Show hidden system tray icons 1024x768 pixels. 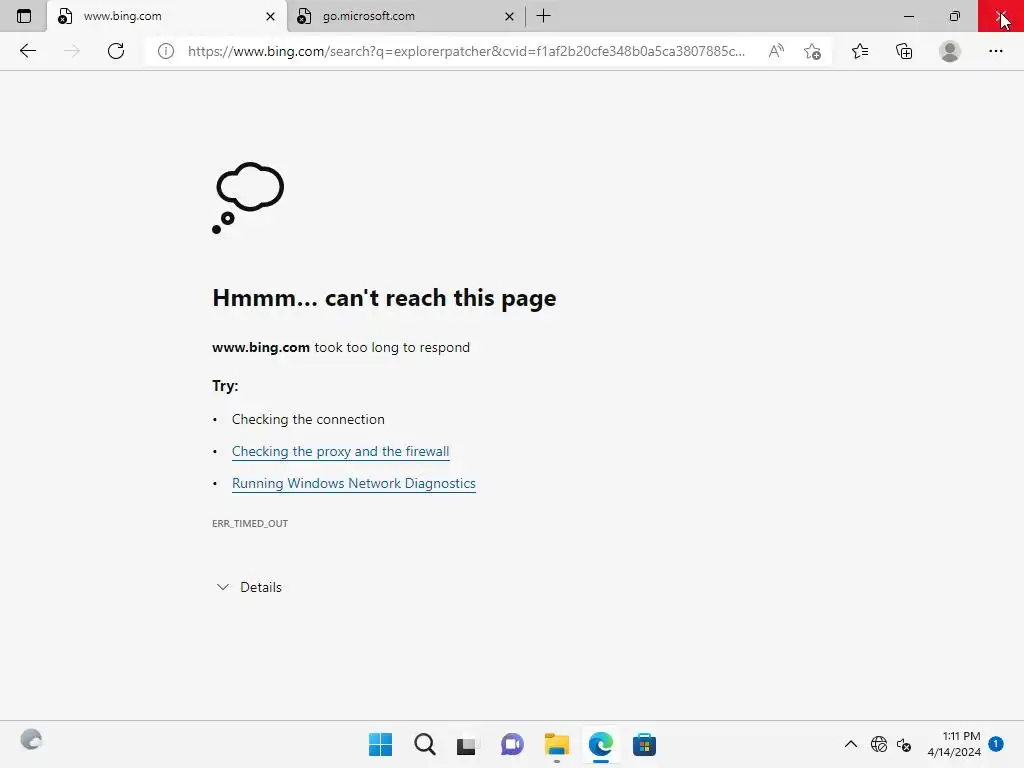850,744
